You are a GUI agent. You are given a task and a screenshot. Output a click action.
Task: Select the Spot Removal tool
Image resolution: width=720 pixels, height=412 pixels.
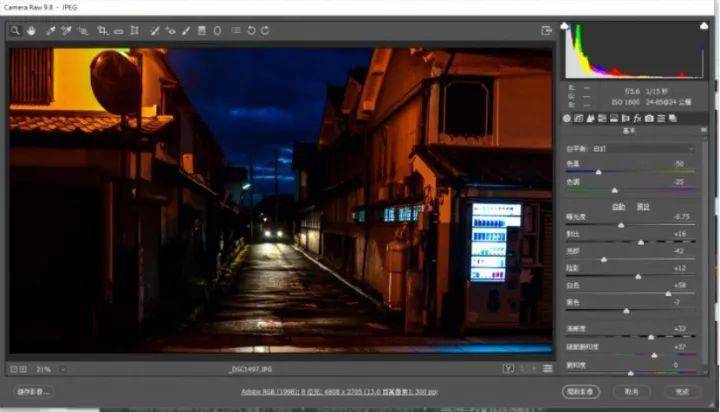point(155,31)
